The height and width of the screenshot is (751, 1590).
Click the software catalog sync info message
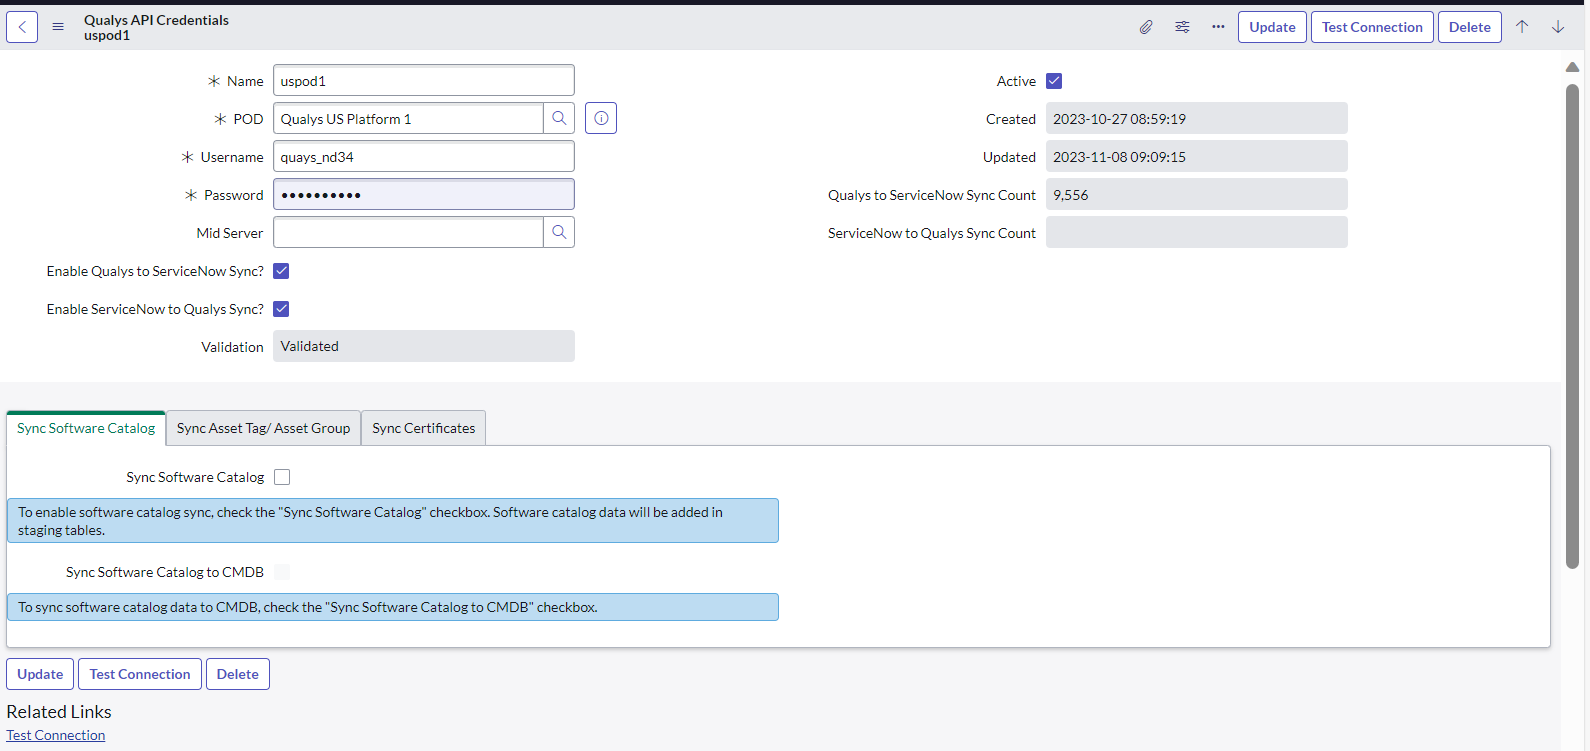click(x=393, y=521)
